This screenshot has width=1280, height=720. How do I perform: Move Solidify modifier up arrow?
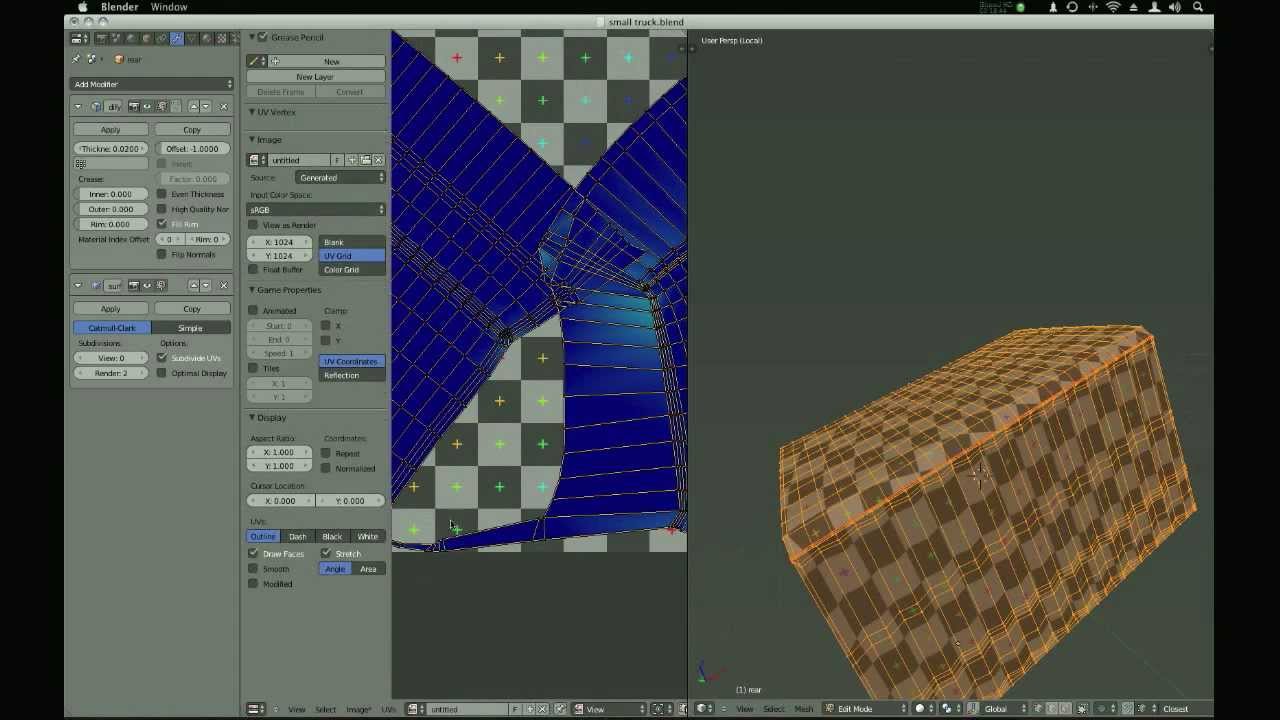coord(193,106)
